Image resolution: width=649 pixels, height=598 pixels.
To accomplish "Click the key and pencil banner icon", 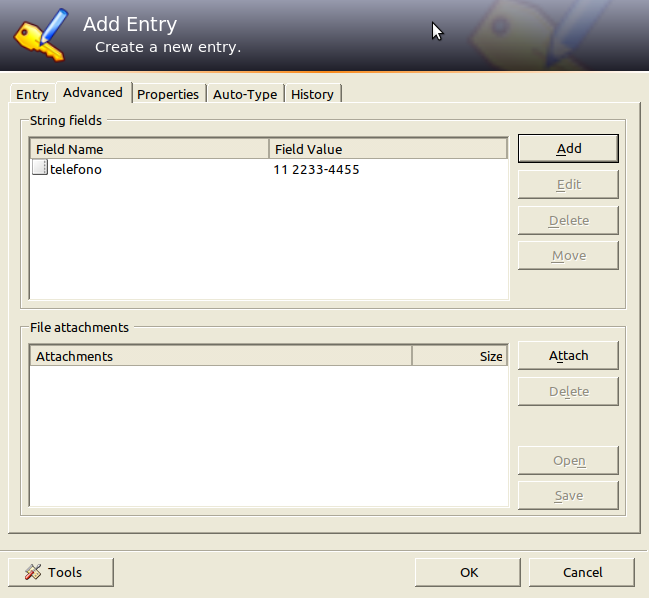I will point(40,34).
